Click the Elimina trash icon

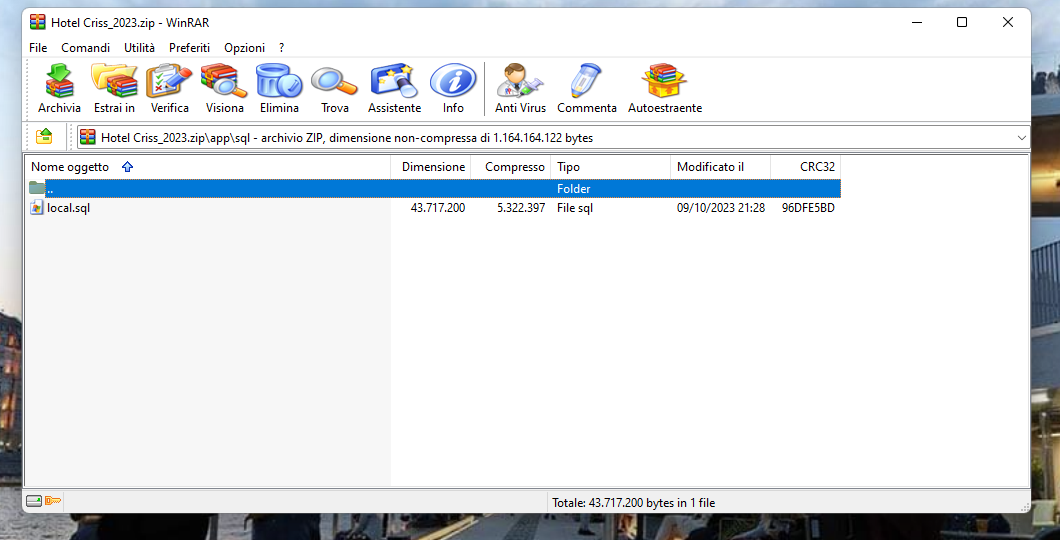[x=279, y=89]
